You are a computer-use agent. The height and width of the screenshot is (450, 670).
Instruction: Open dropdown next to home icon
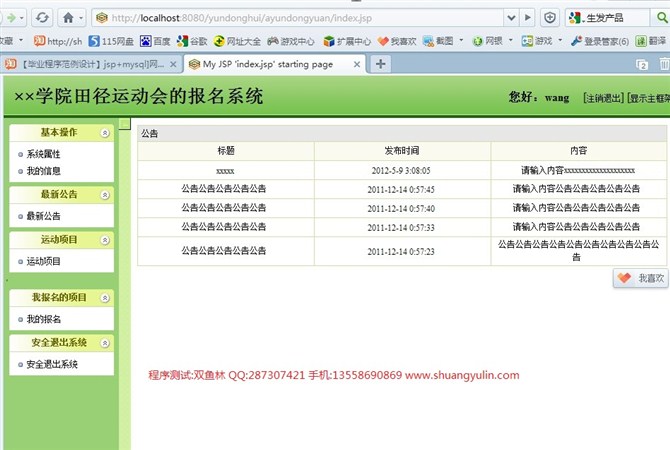click(x=81, y=18)
